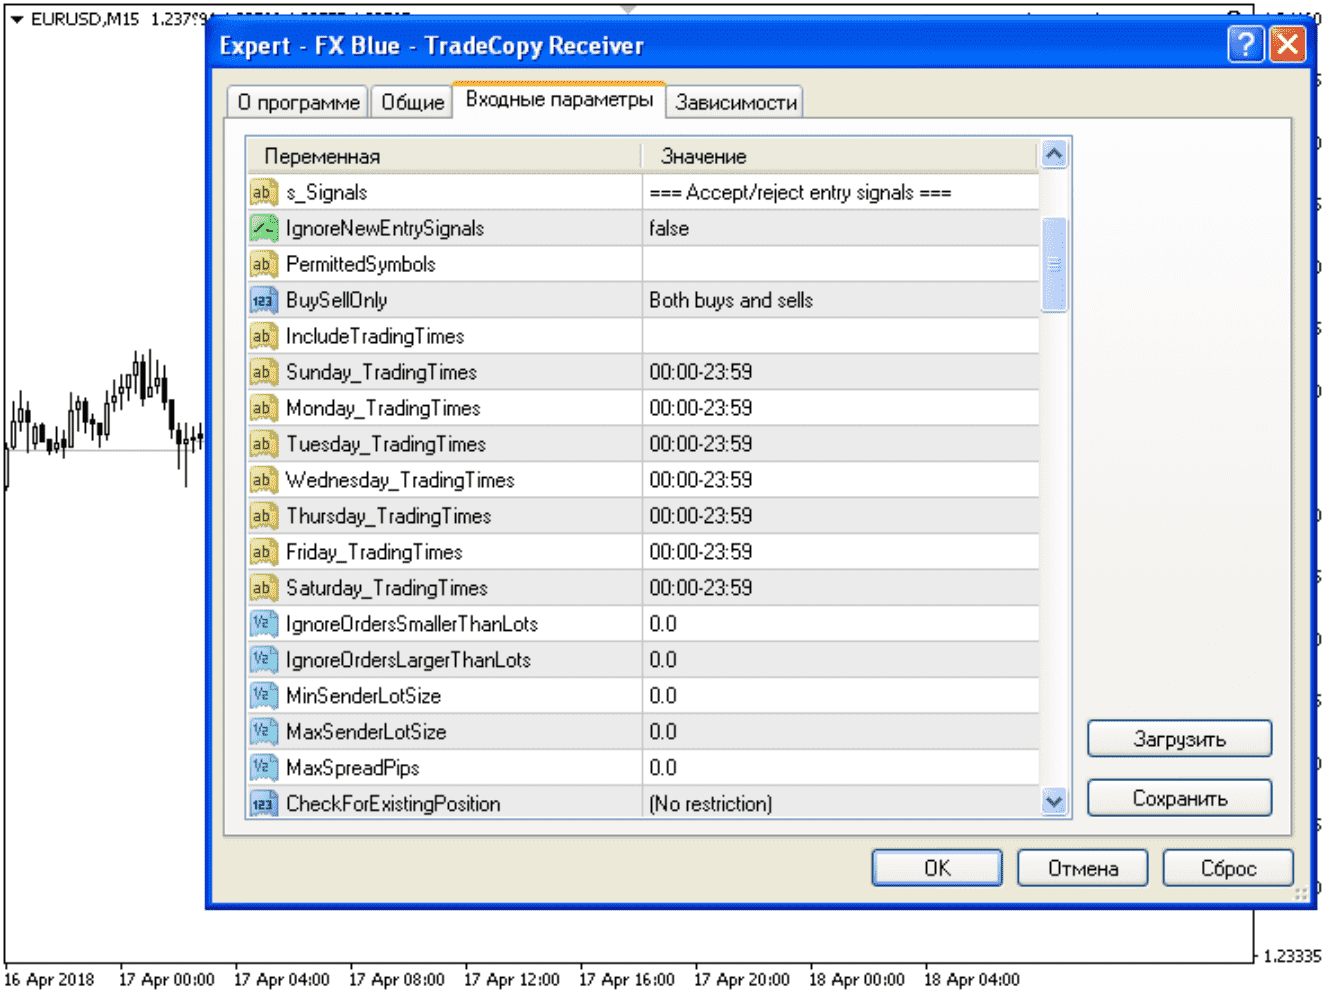Click the Сброс reset button
1330x1000 pixels.
[1227, 868]
